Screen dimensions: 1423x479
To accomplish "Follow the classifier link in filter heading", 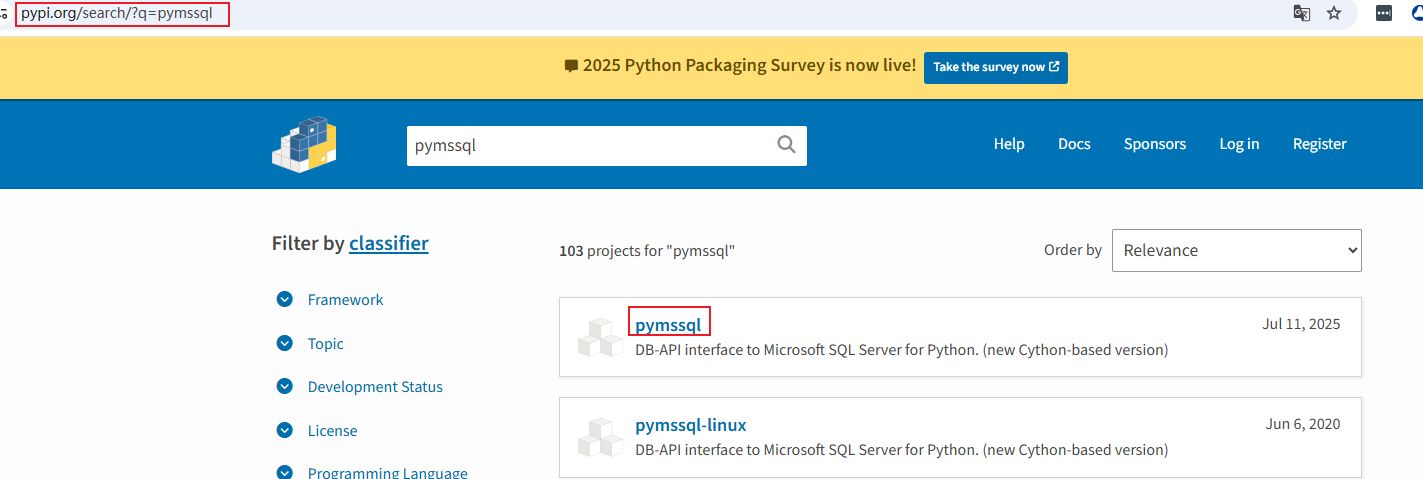I will (x=388, y=243).
